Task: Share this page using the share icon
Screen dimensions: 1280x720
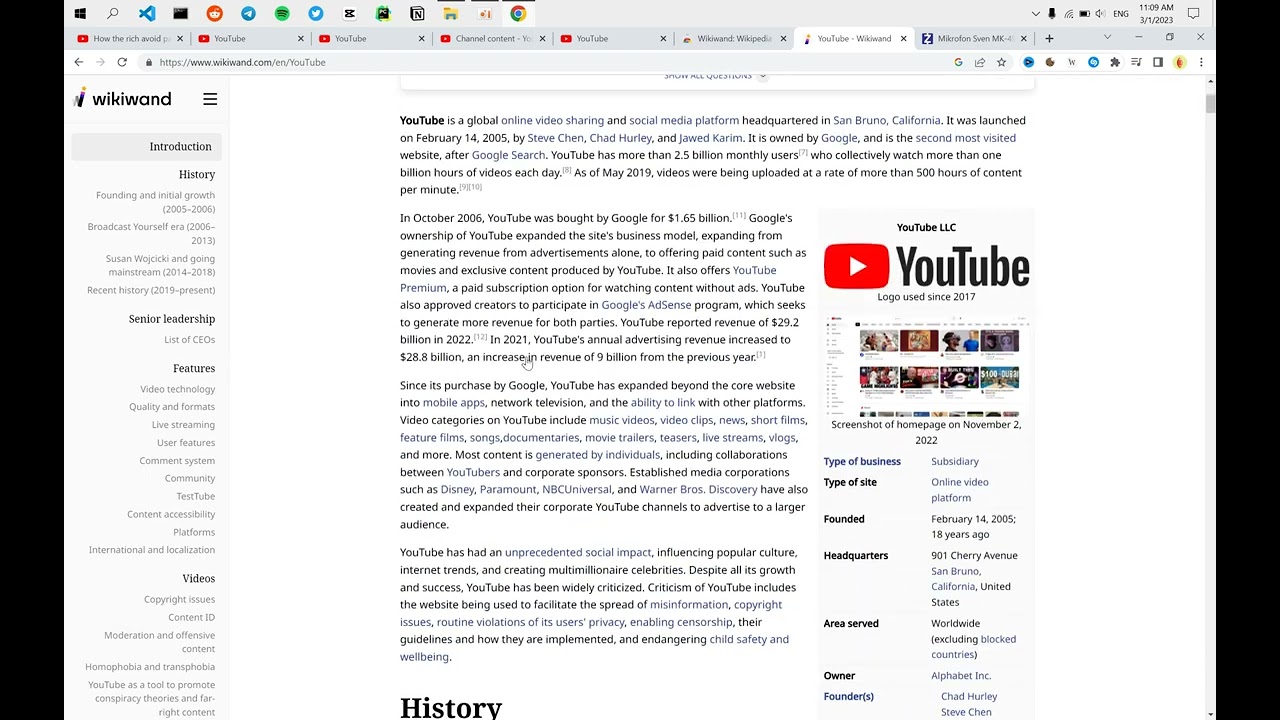Action: [x=980, y=62]
